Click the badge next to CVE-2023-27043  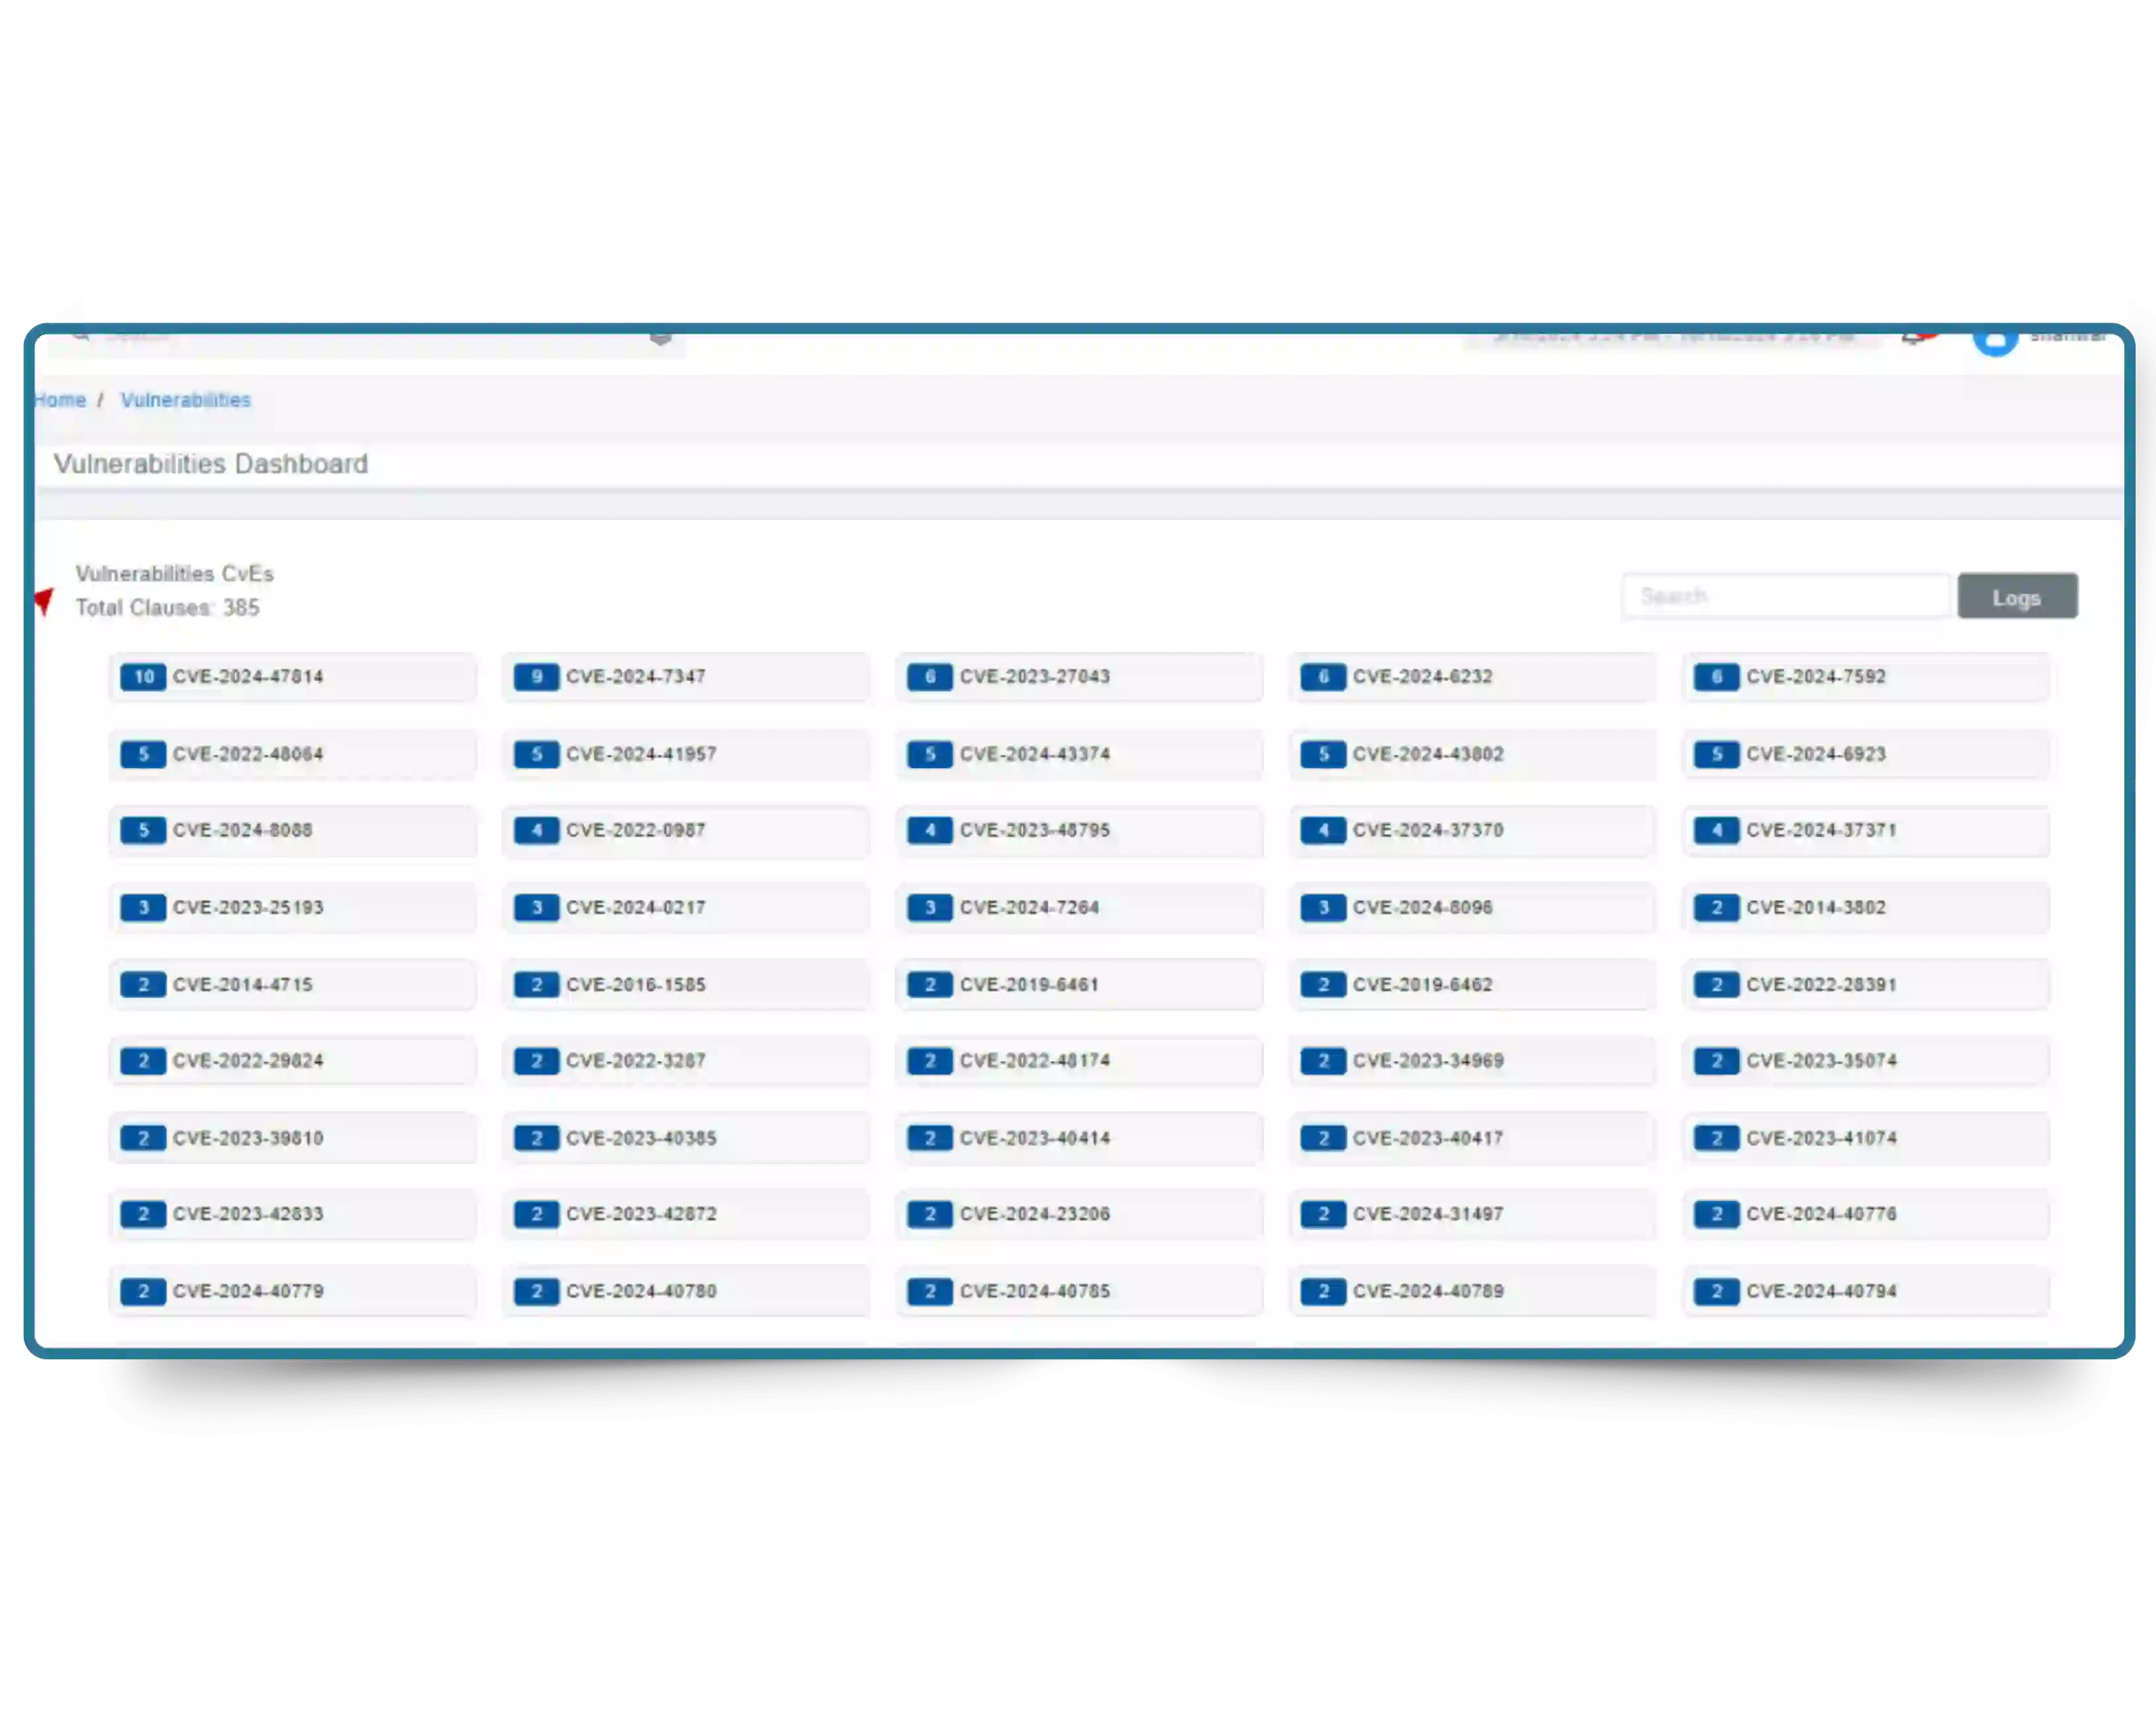click(929, 677)
